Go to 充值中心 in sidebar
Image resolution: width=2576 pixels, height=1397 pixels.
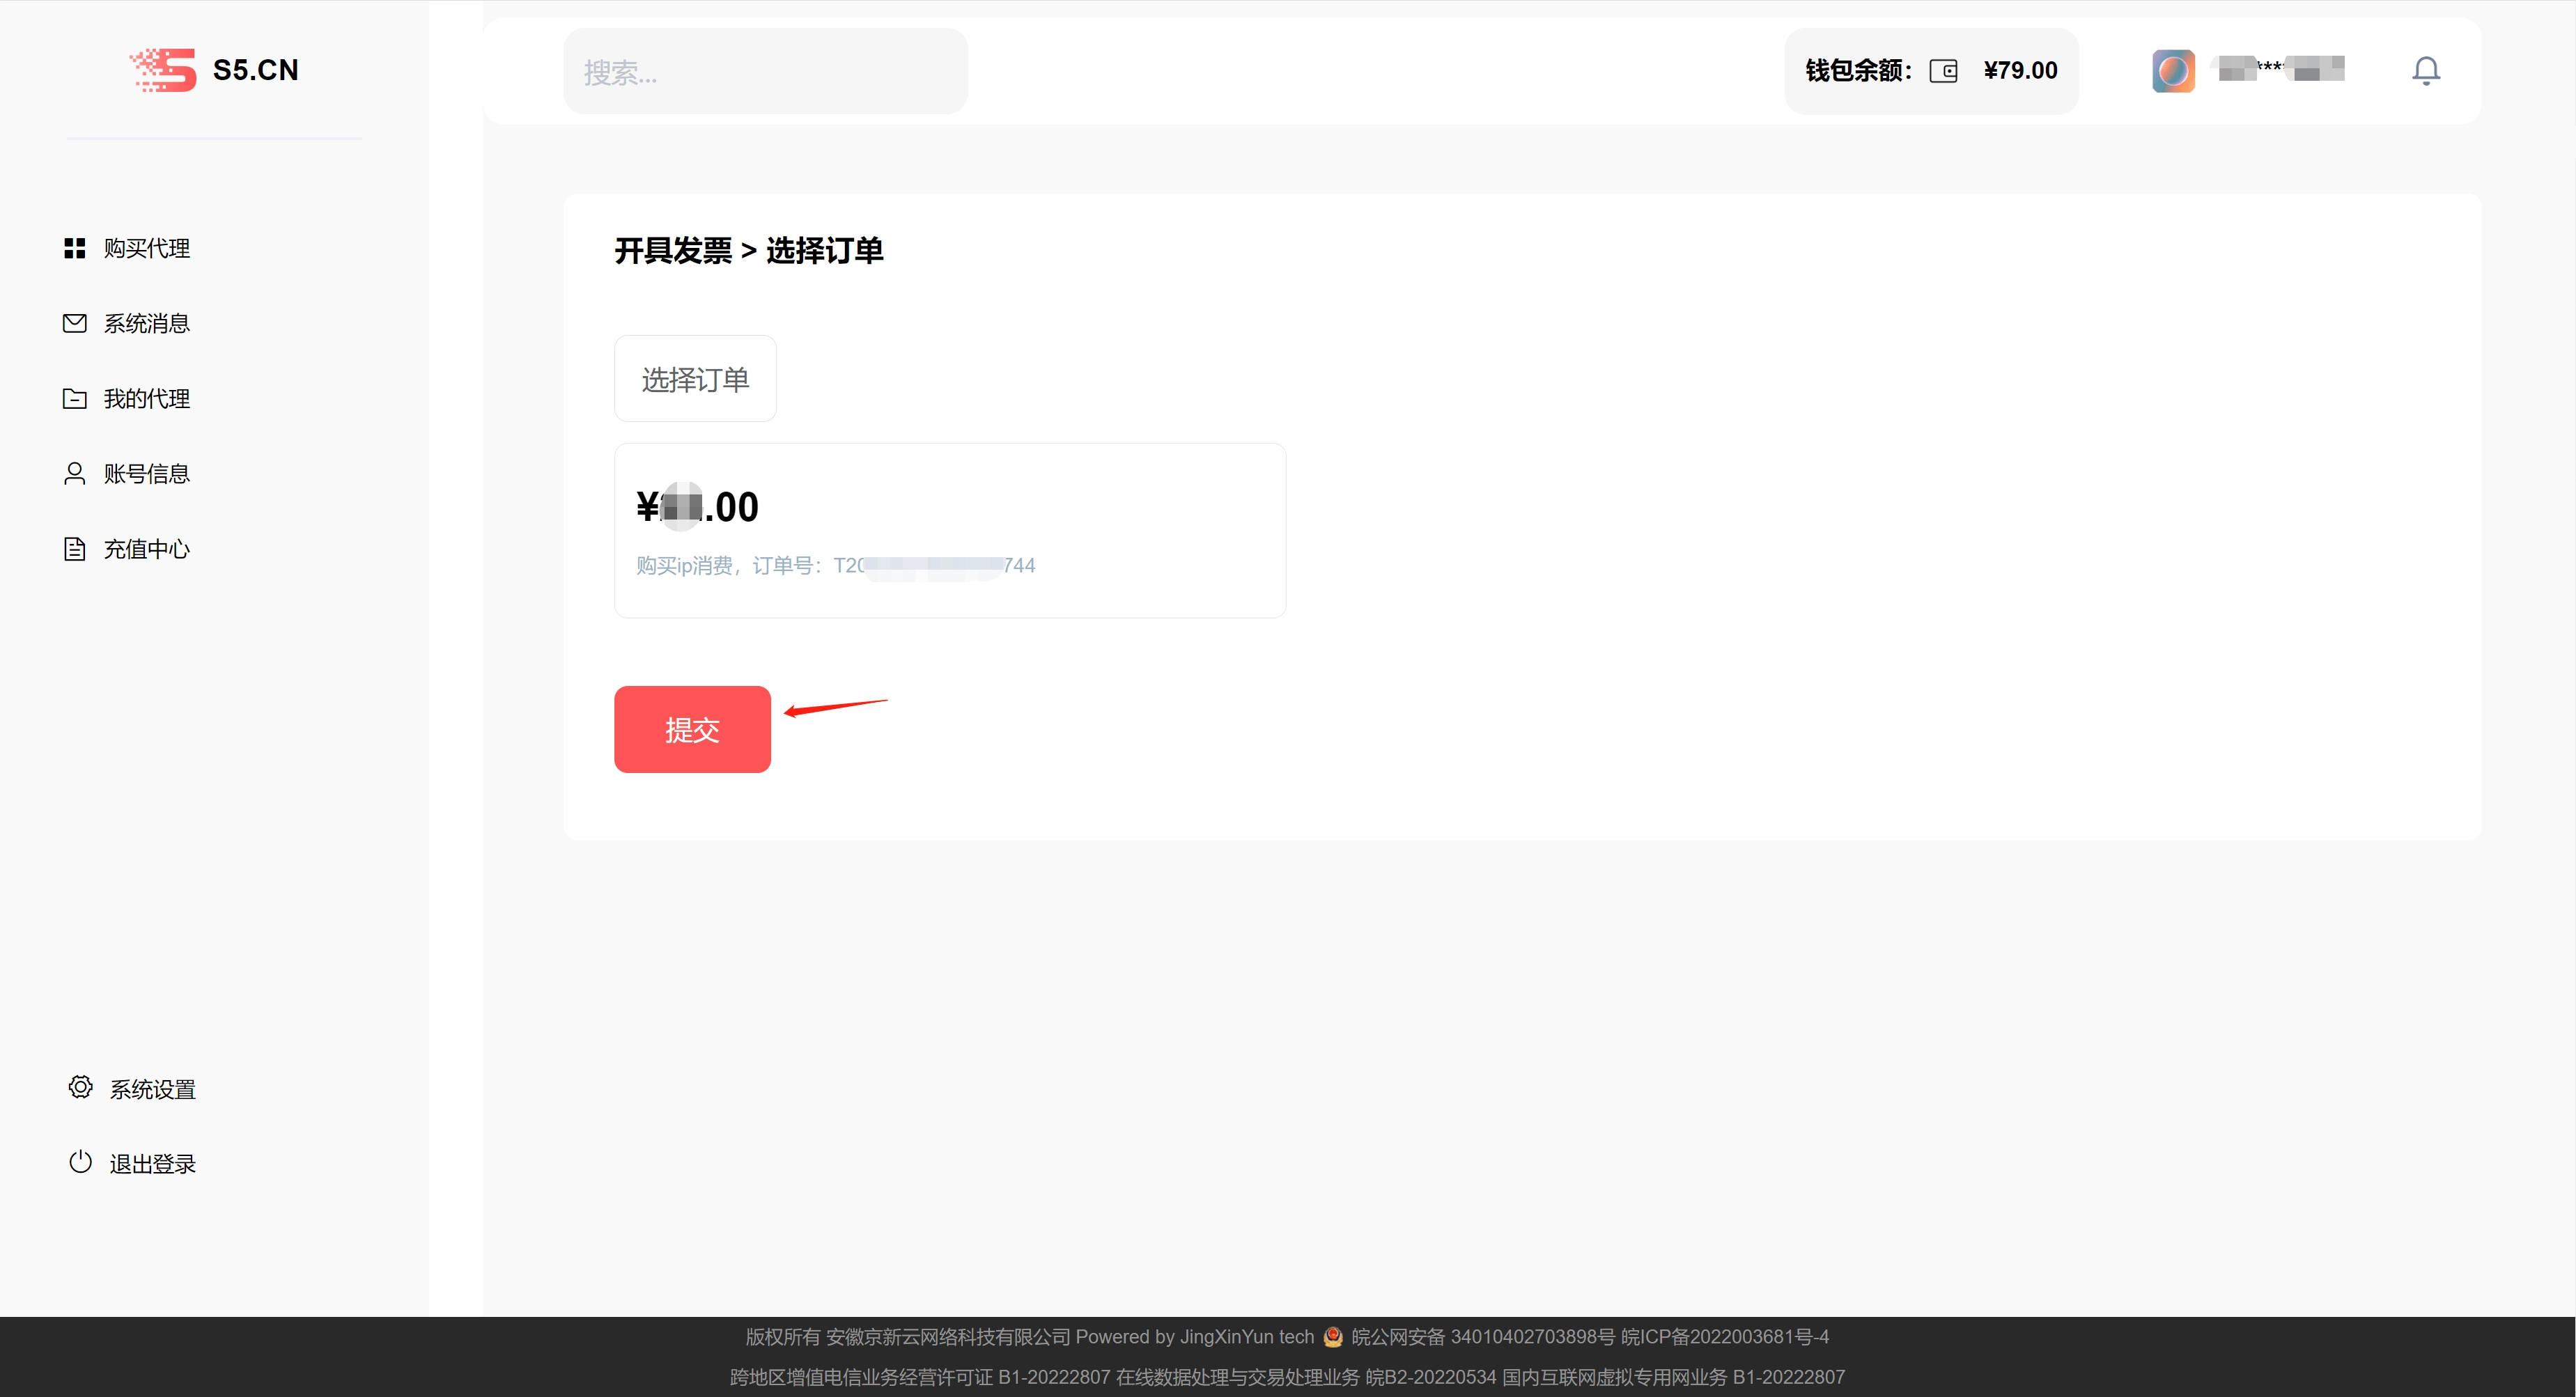(x=147, y=549)
